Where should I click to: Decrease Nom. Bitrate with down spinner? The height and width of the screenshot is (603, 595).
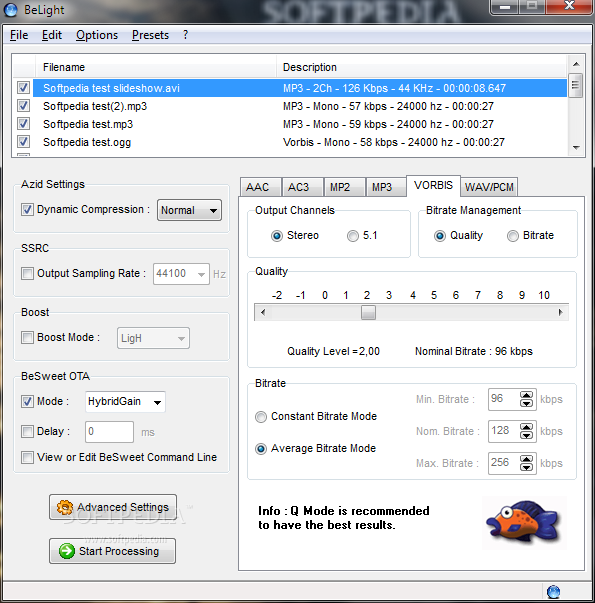[526, 435]
